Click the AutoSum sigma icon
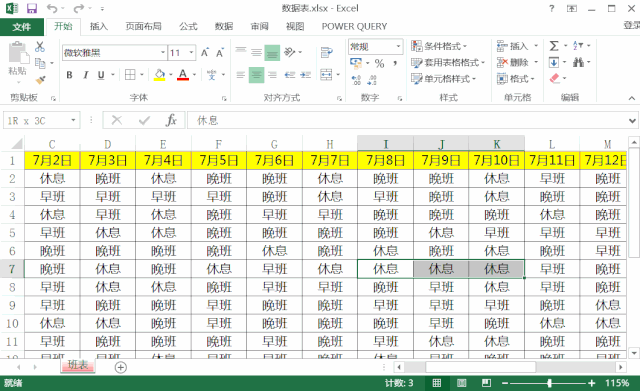 [554, 46]
